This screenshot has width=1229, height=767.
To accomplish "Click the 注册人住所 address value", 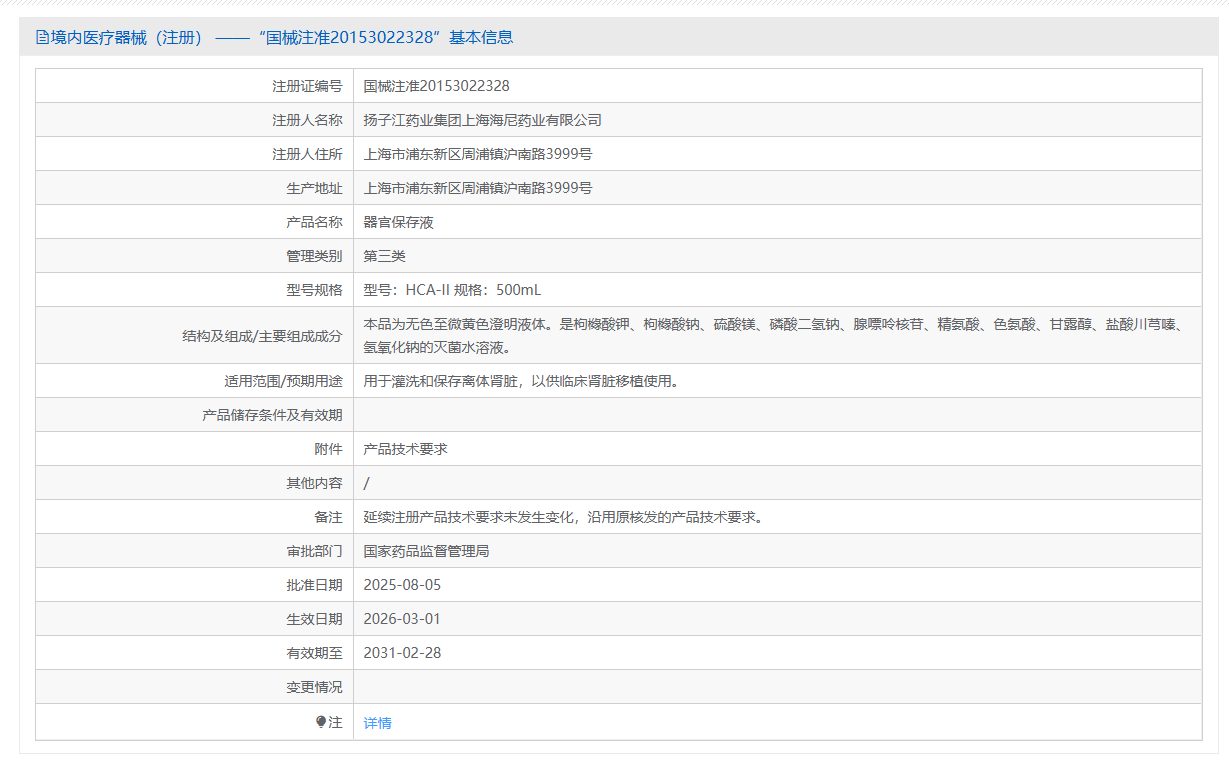I will 478,154.
